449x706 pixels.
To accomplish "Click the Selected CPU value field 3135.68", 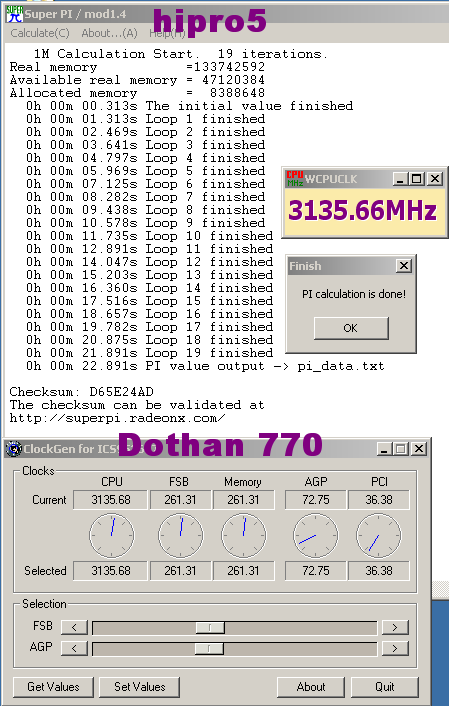I will [110, 571].
